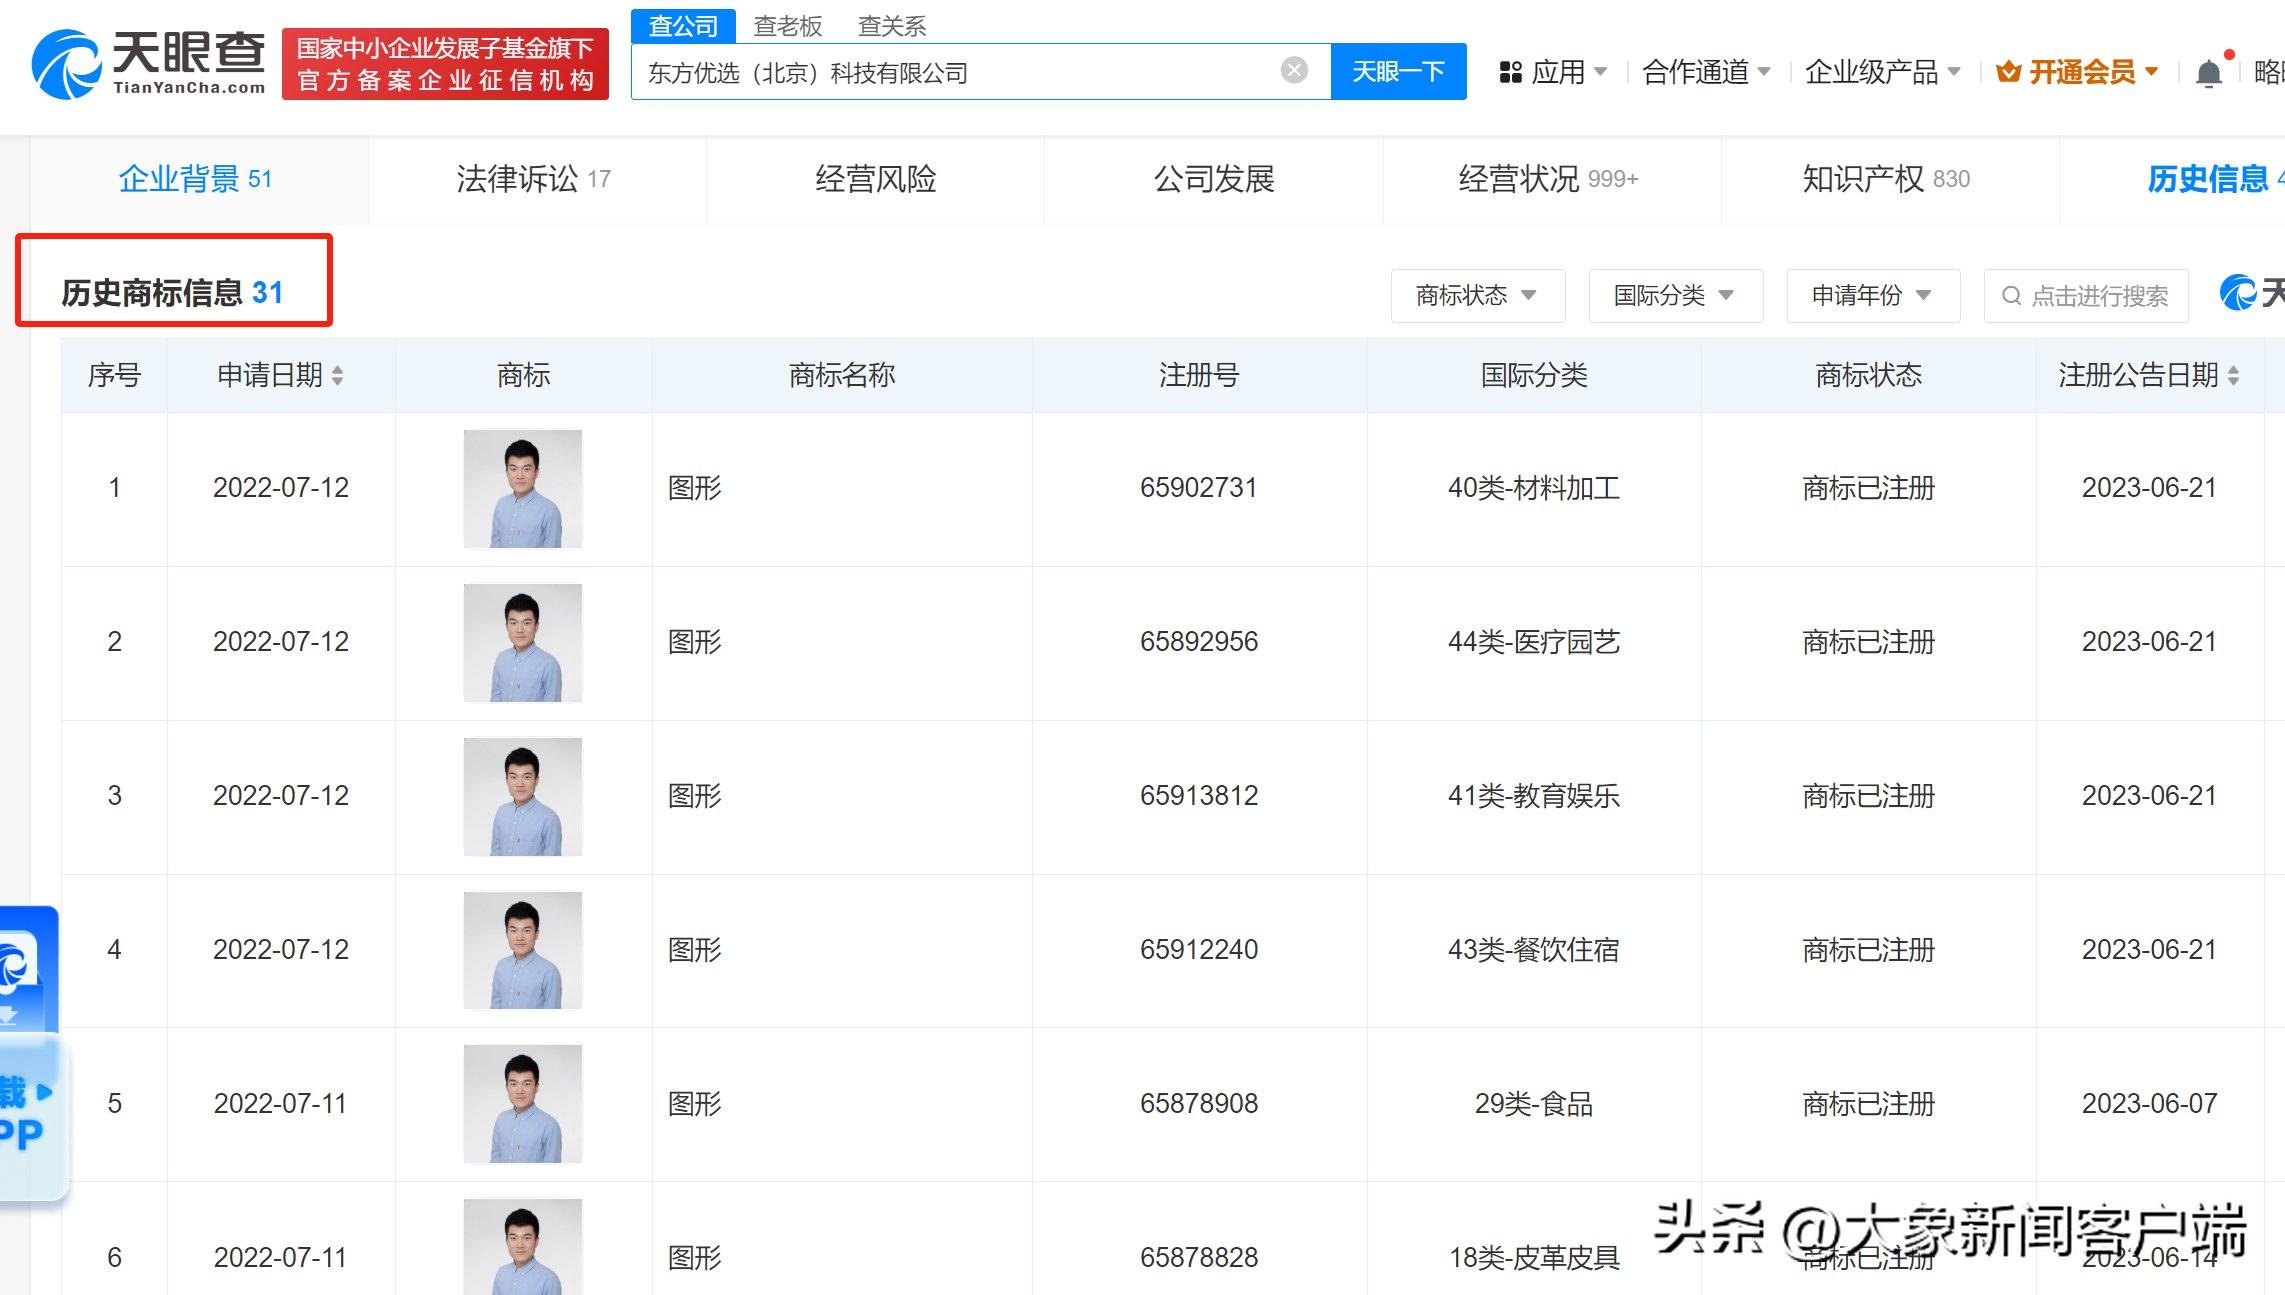
Task: Select the 经营风险 tab
Action: tap(875, 180)
